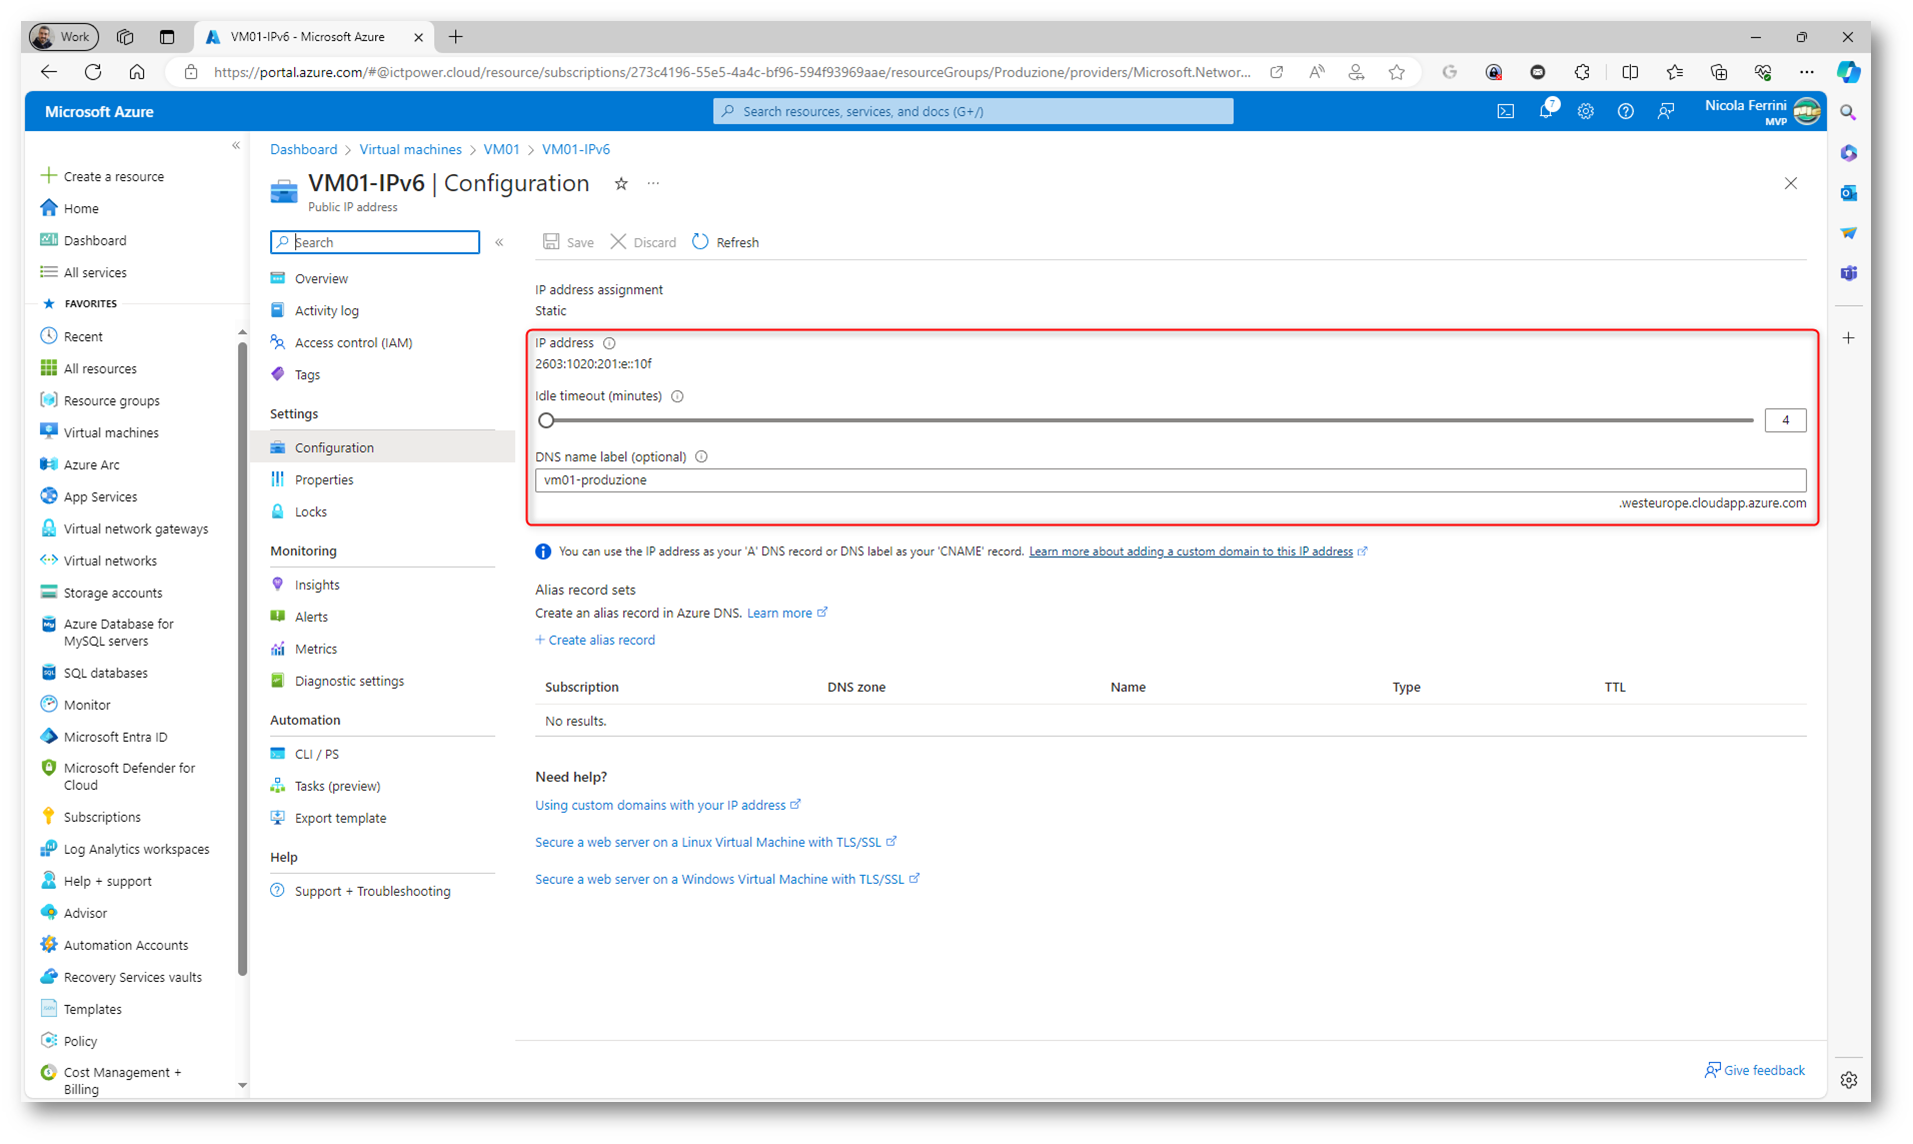
Task: Collapse the resource menu with chevrons
Action: point(499,242)
